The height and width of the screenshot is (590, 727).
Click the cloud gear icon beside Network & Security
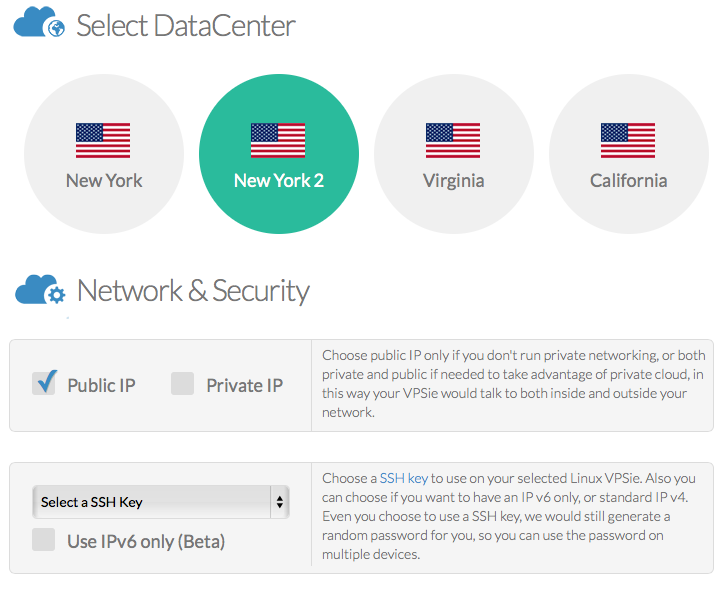40,290
